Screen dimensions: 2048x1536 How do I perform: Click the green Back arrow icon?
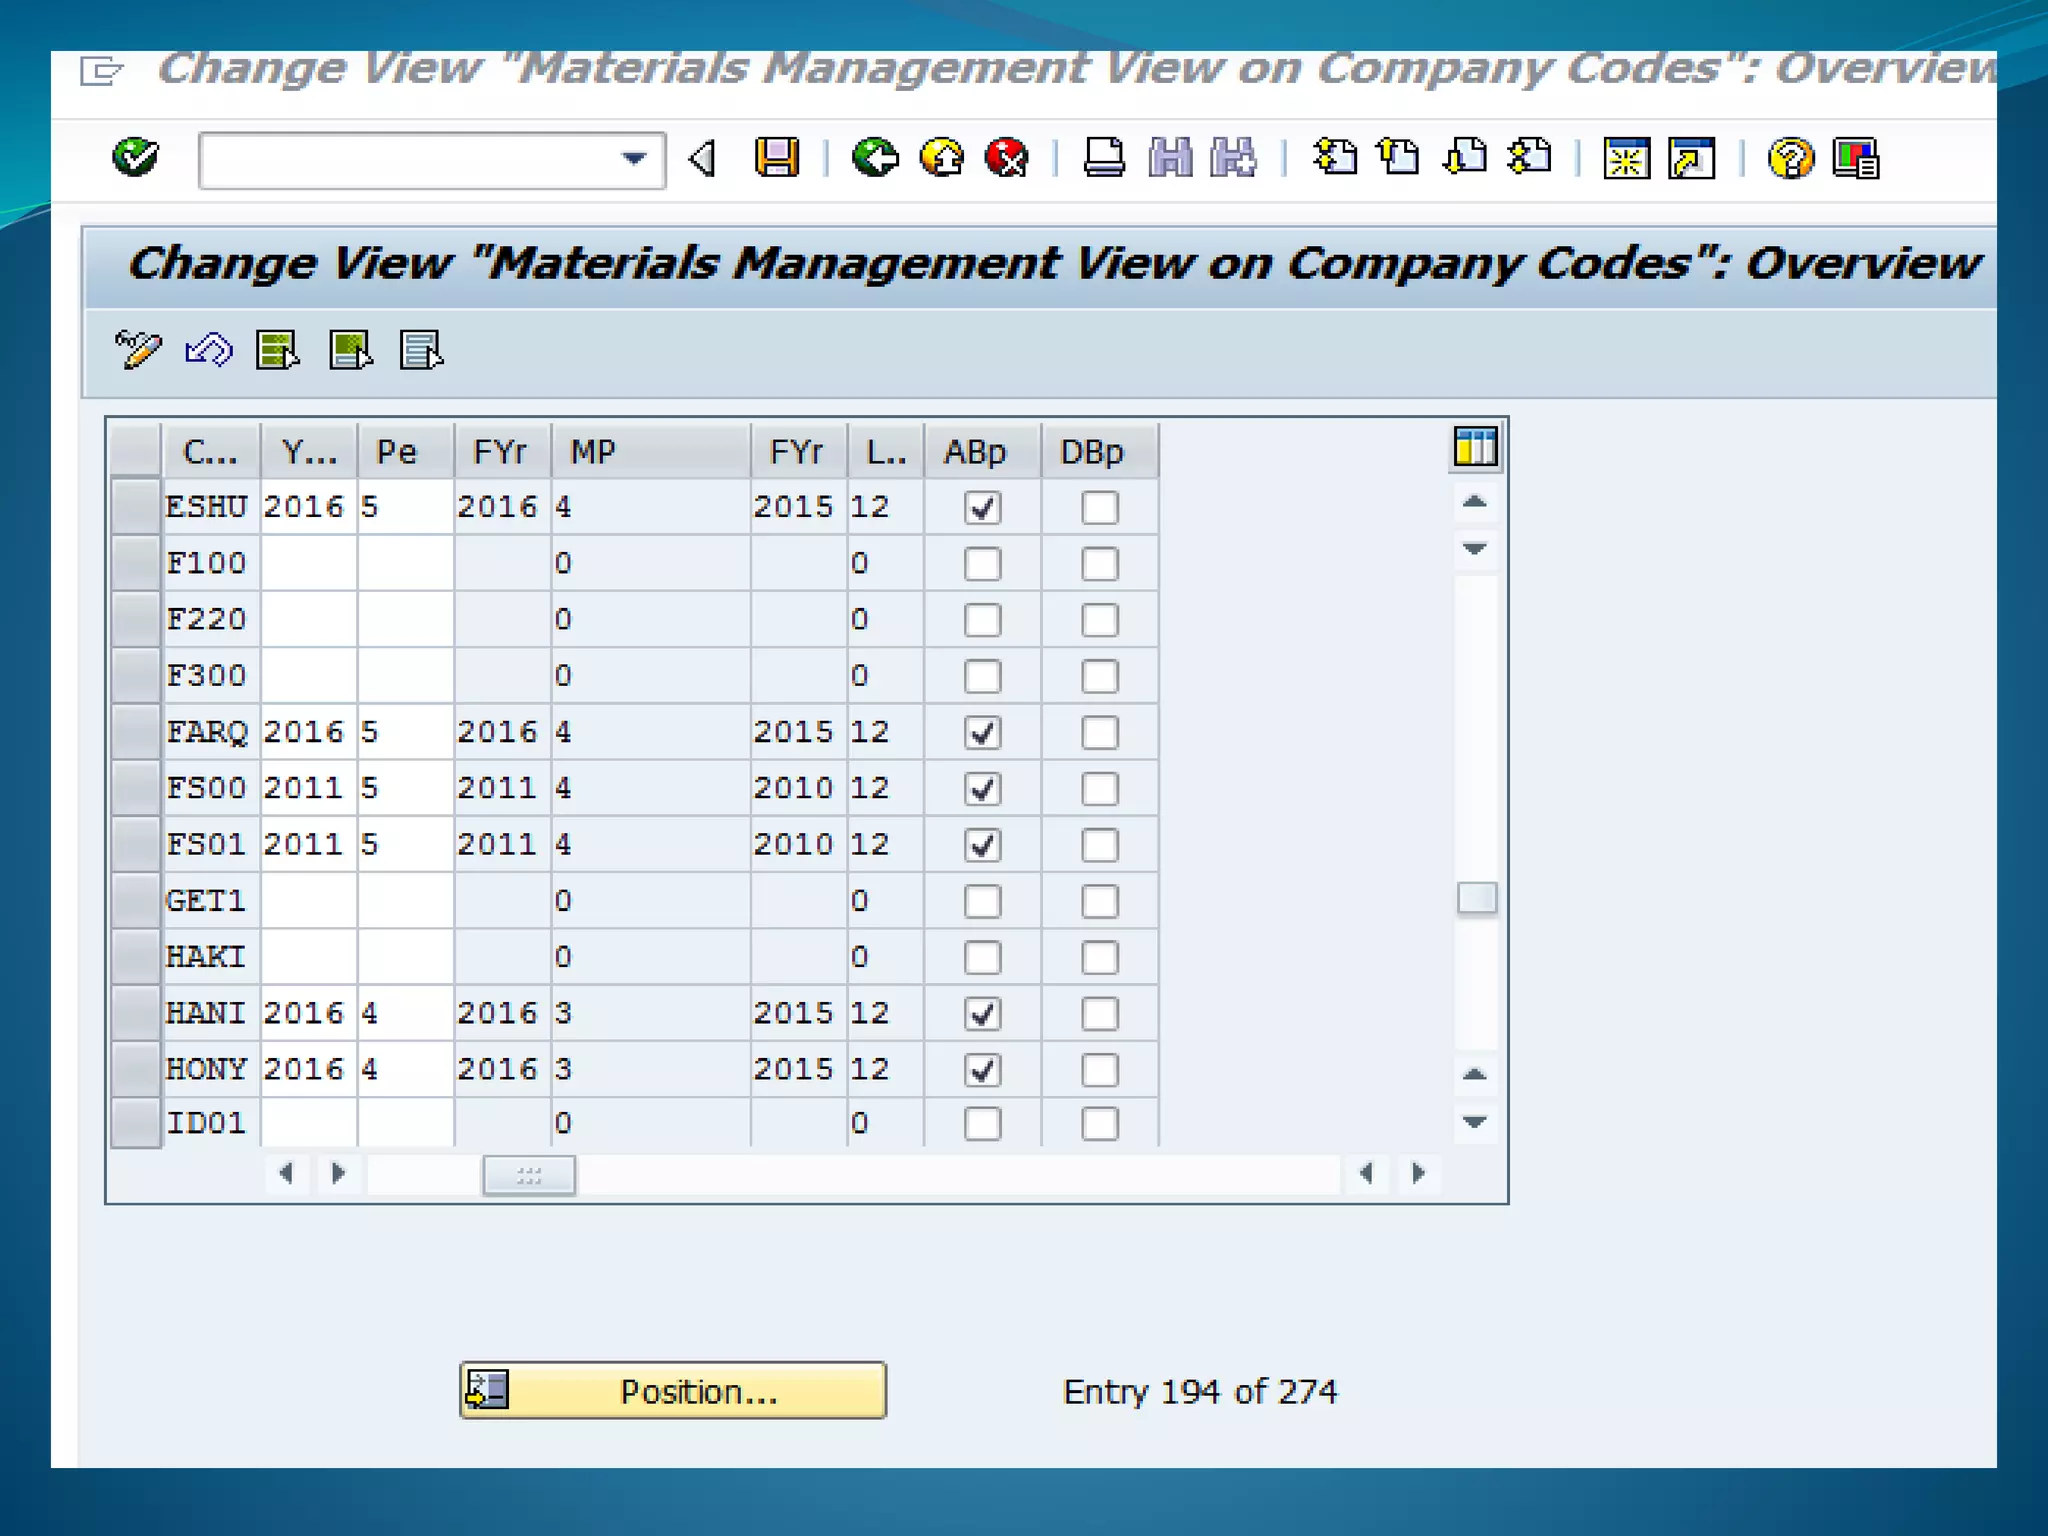click(875, 158)
